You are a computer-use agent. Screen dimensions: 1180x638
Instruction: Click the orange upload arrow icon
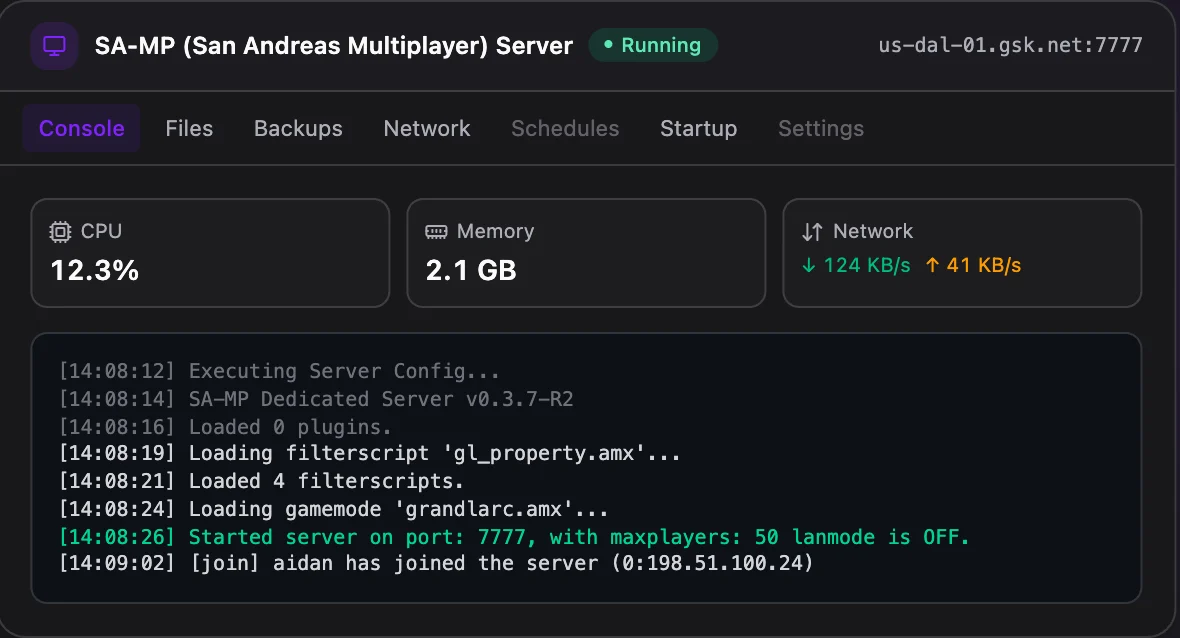point(932,265)
